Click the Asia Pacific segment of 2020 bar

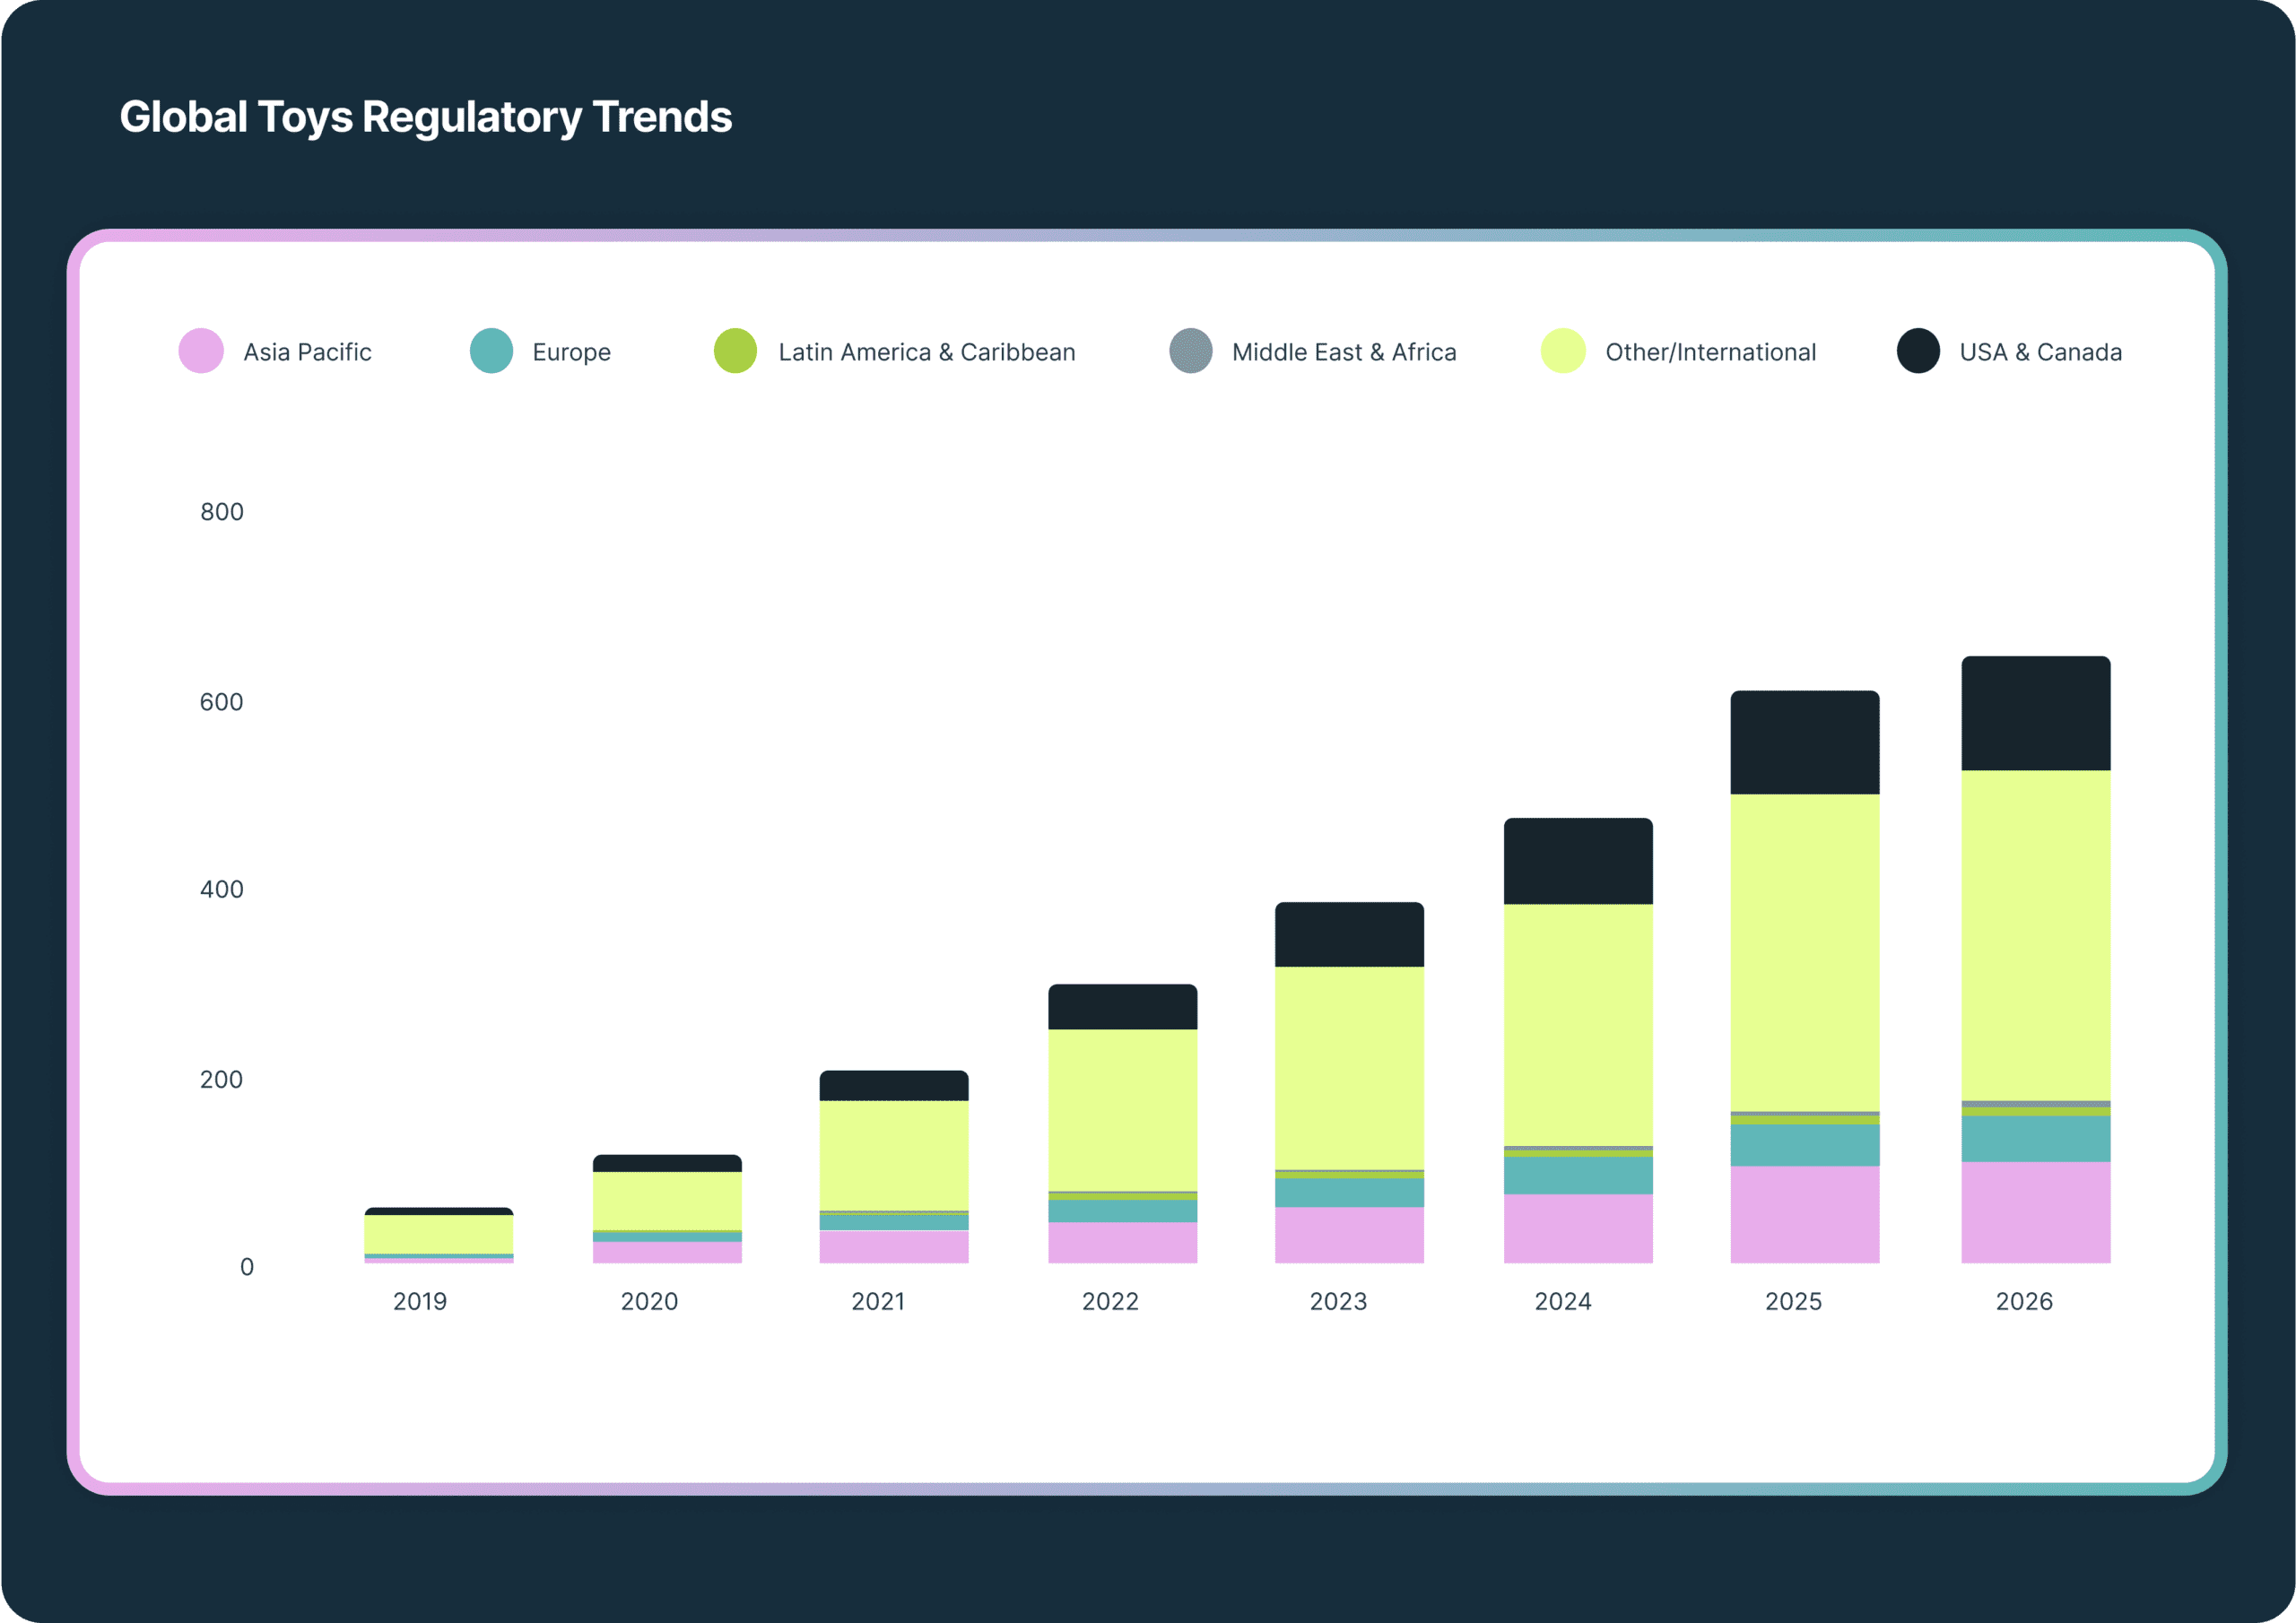667,1252
